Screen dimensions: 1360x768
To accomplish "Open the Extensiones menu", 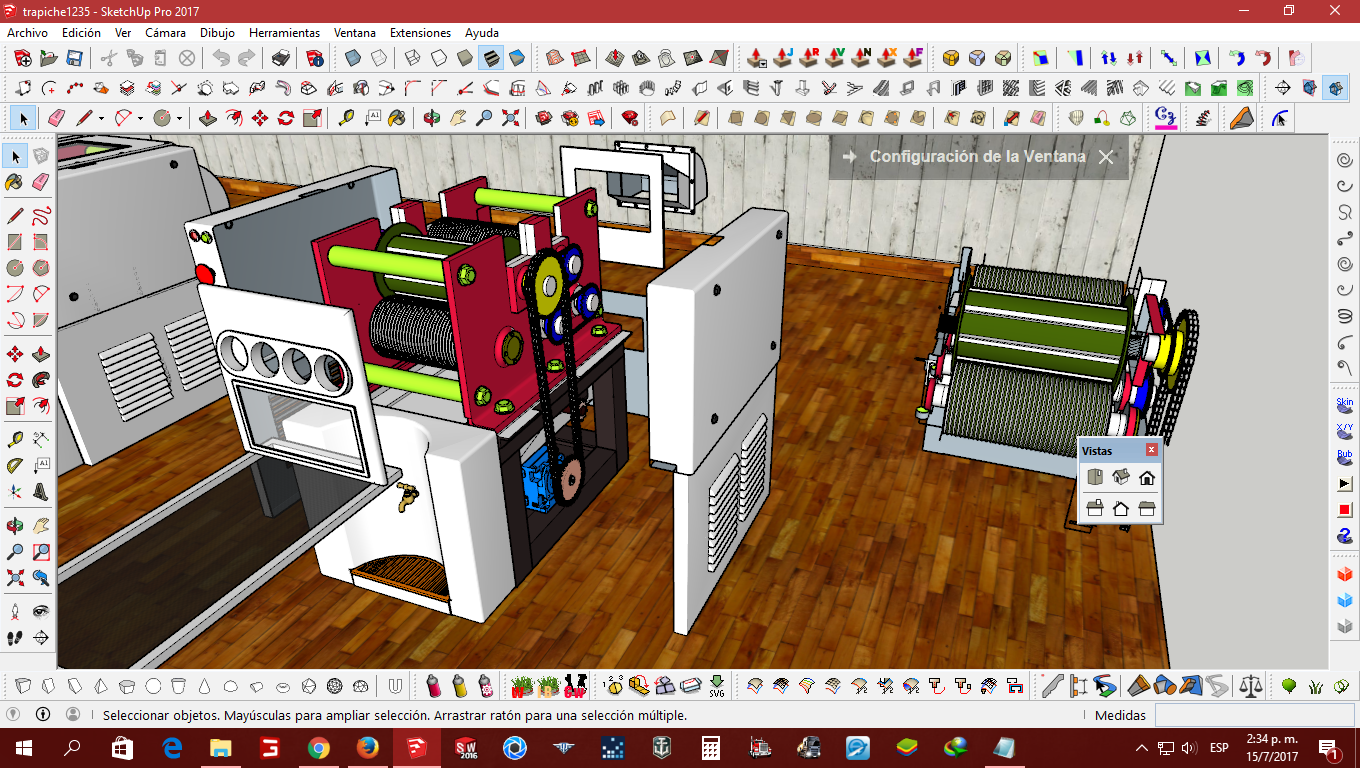I will (420, 33).
